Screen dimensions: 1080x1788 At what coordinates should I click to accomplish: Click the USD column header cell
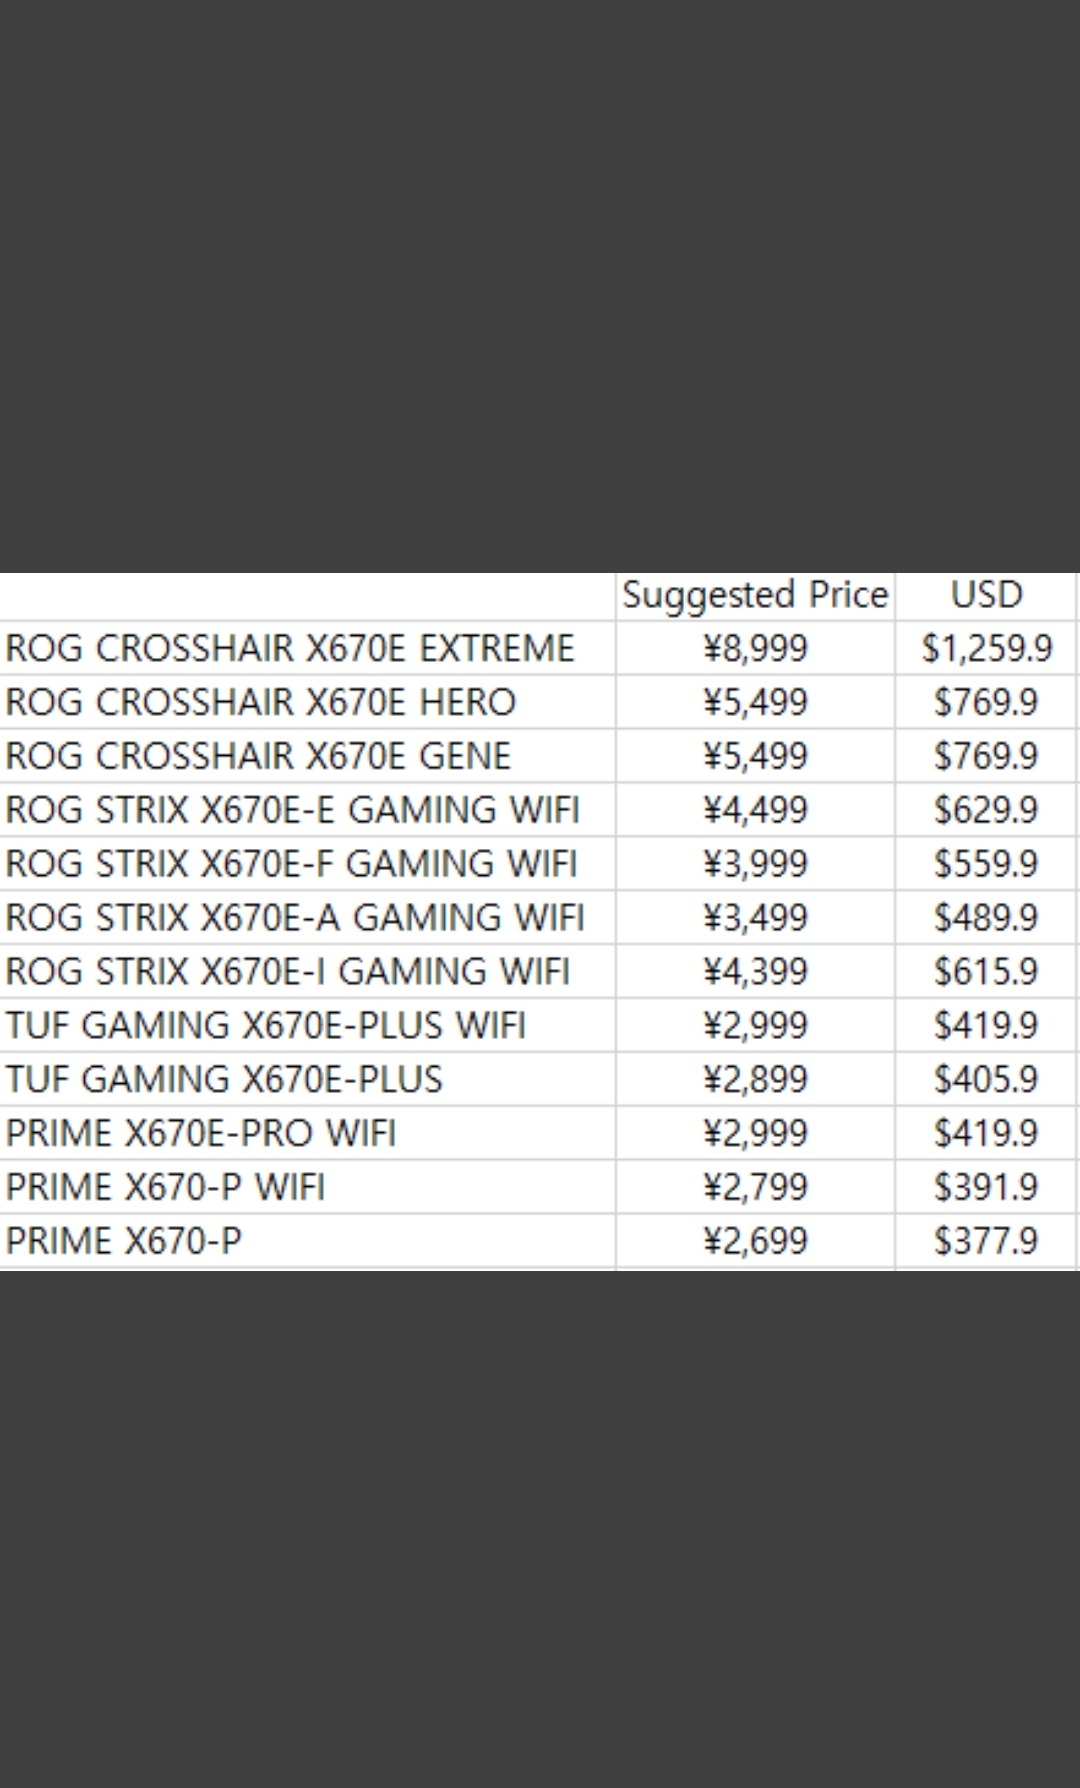coord(986,595)
